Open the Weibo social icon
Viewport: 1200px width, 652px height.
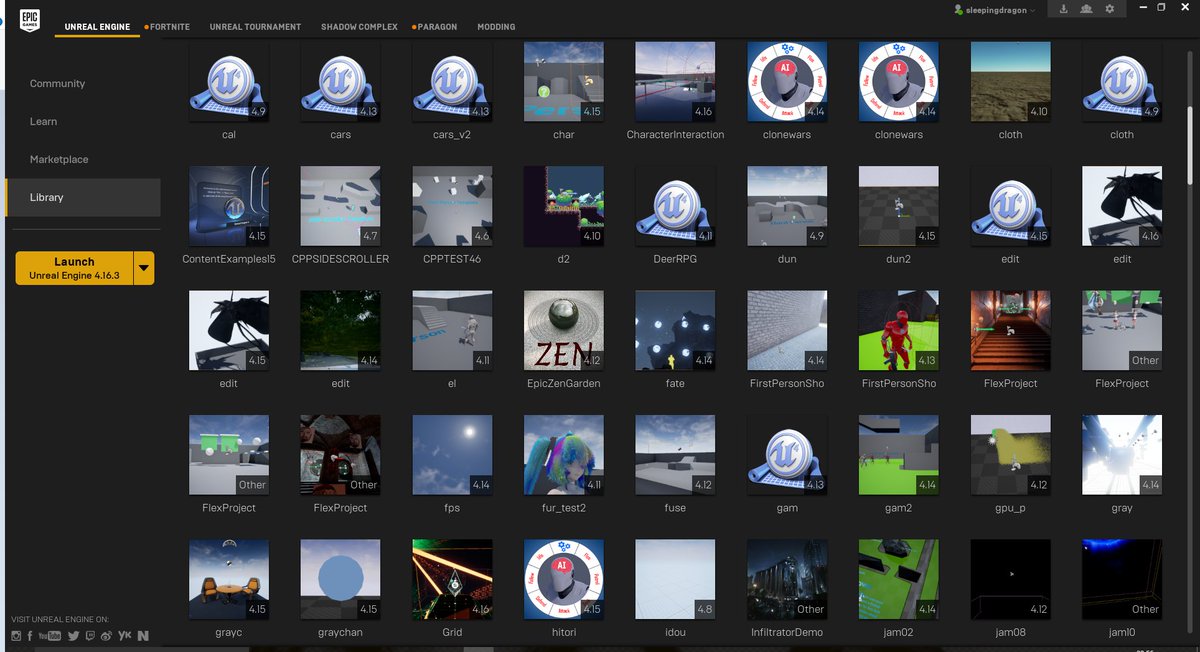tap(107, 636)
